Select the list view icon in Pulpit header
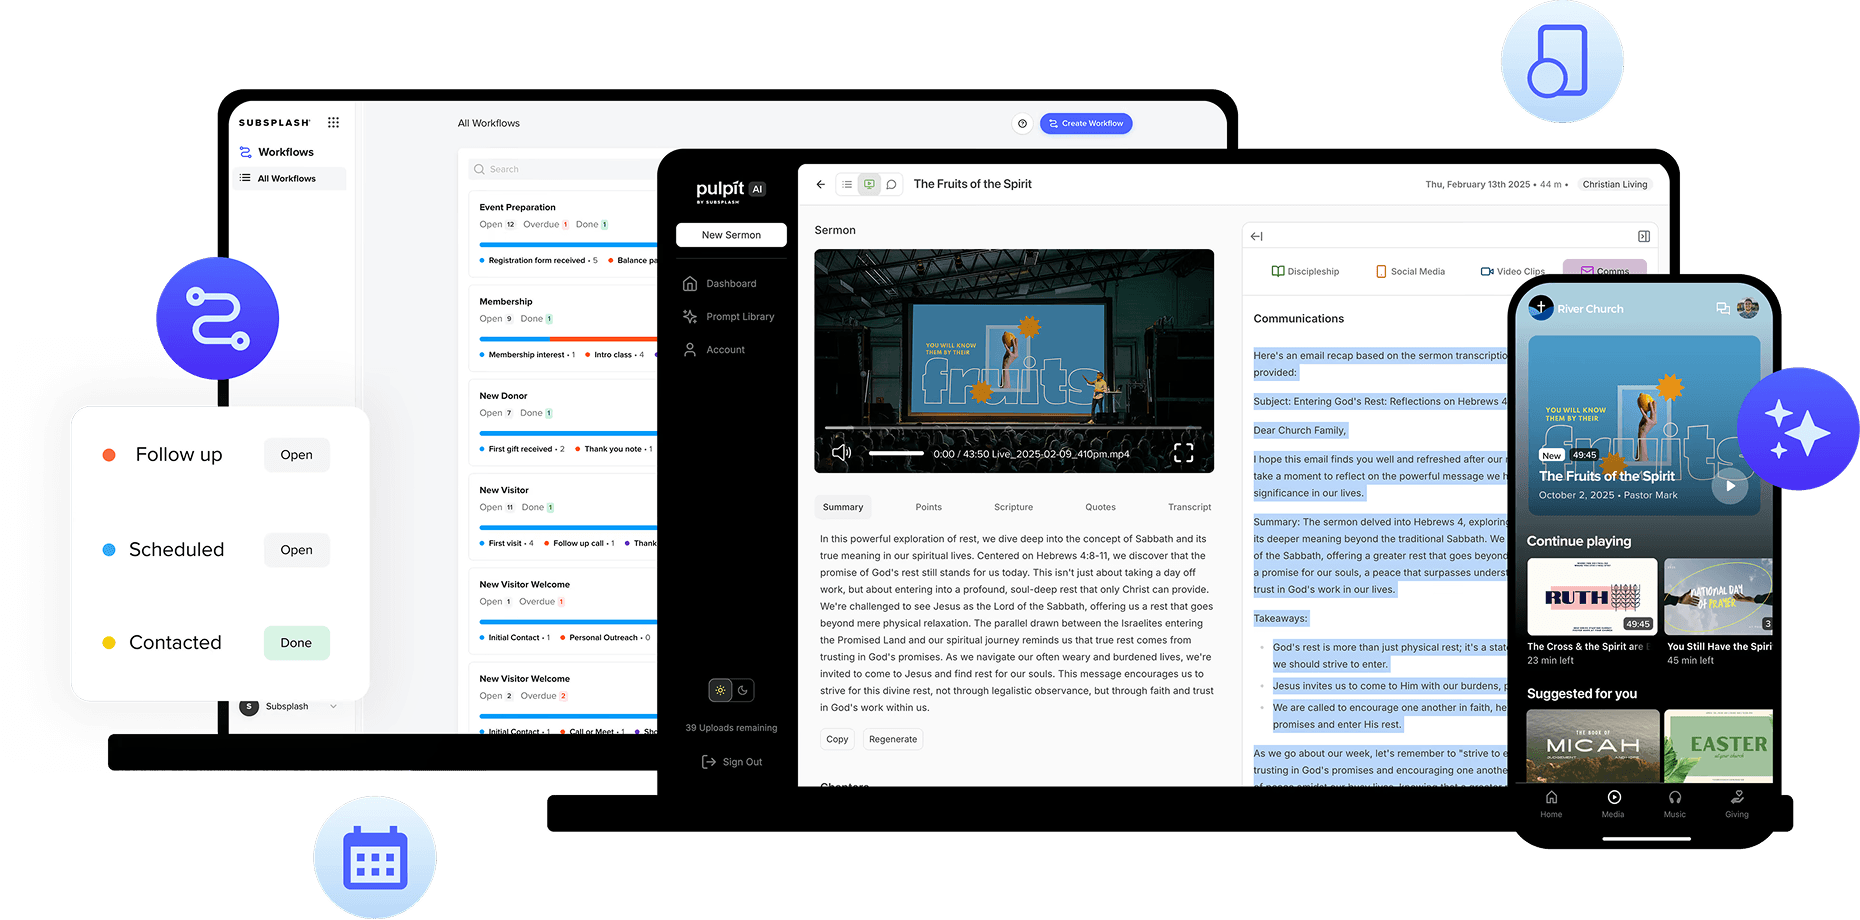Viewport: 1860px width, 920px height. (x=847, y=184)
